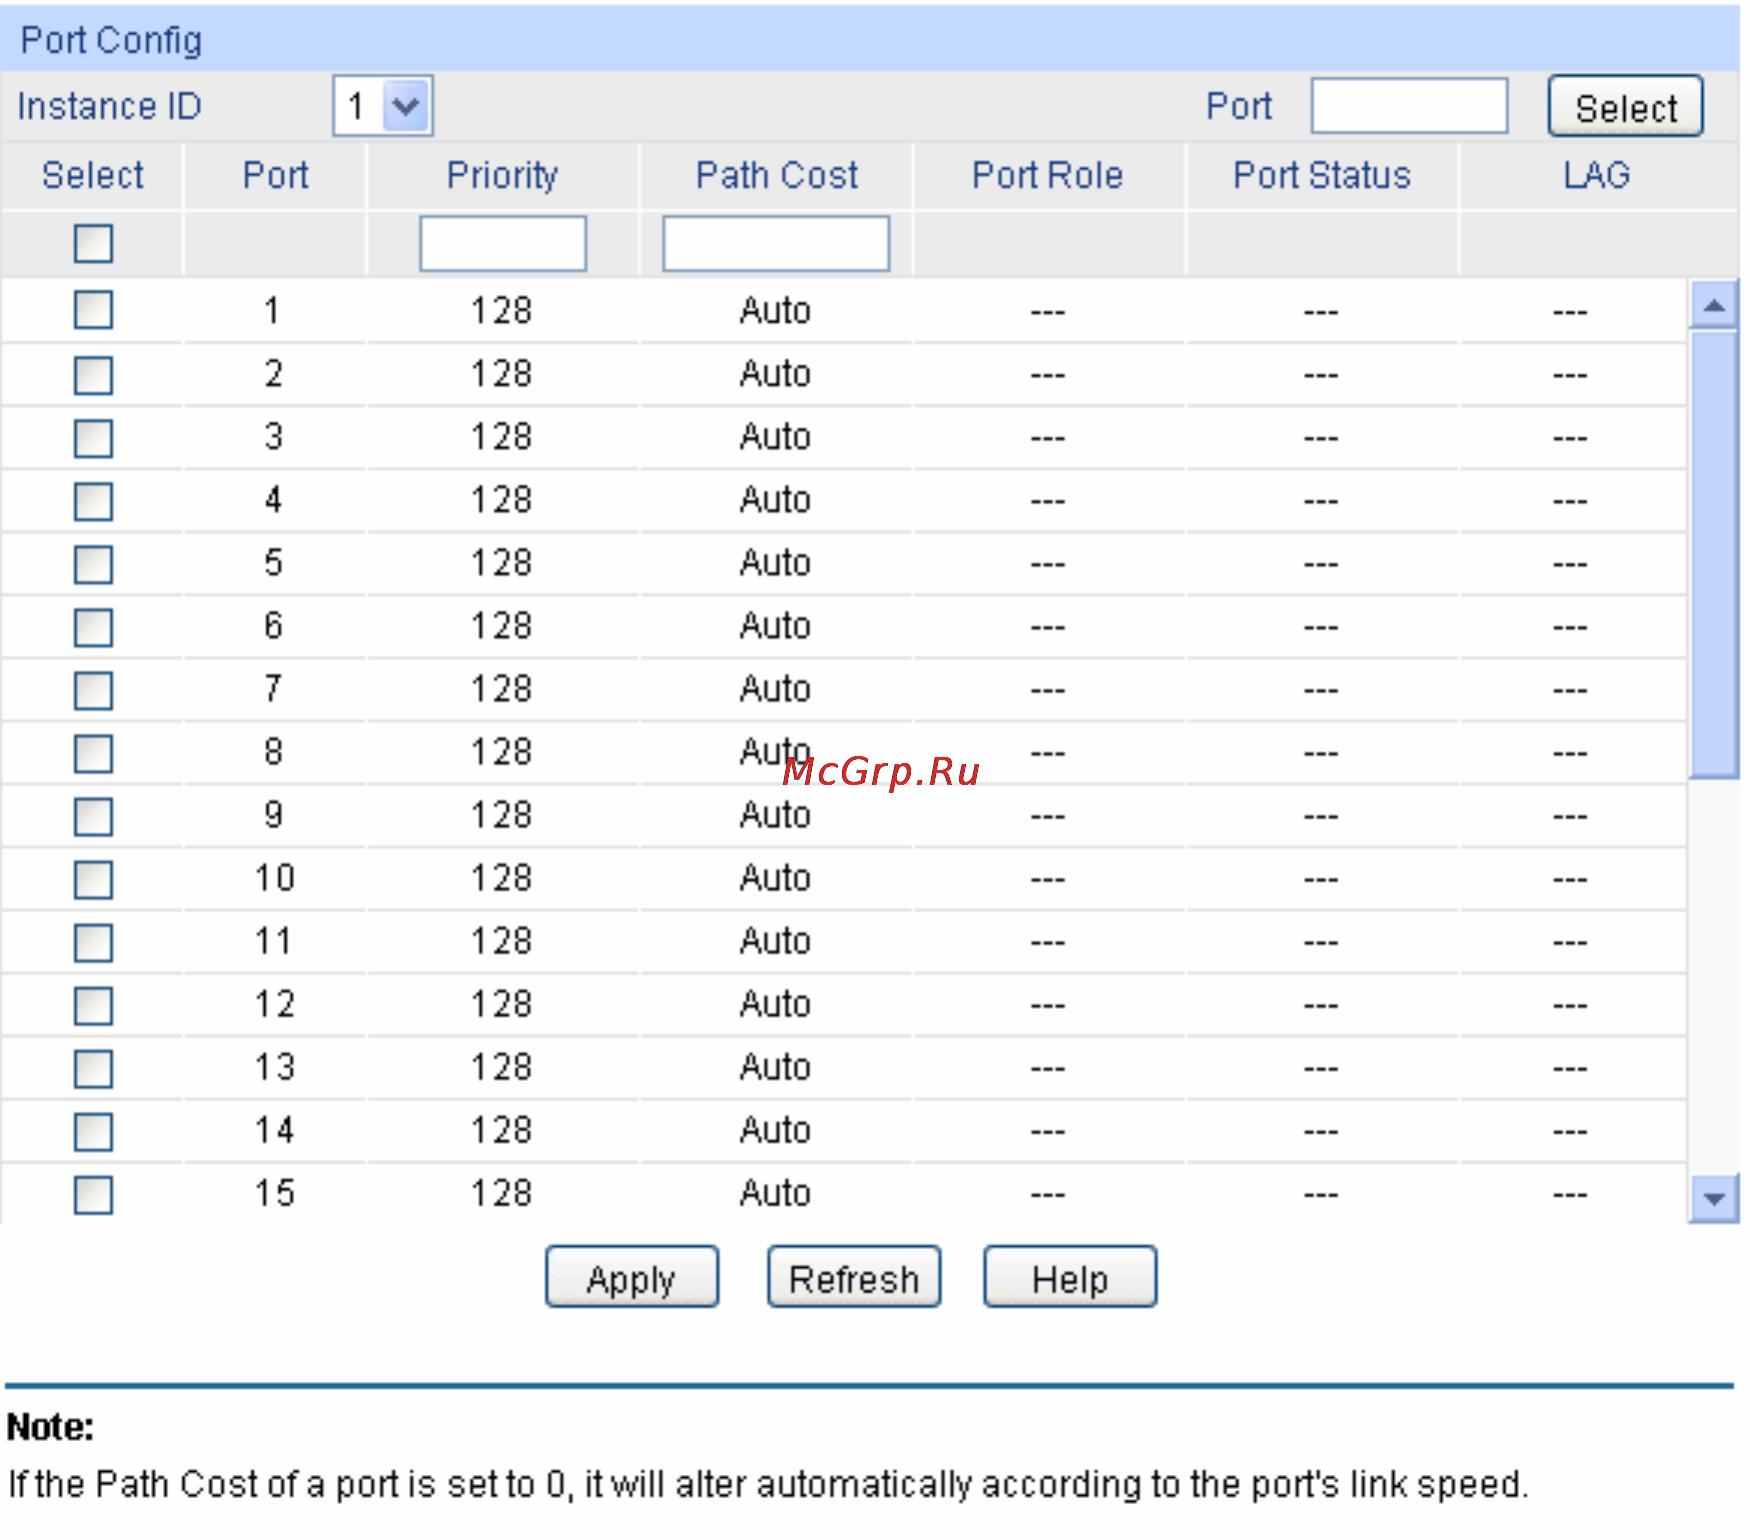Check the checkbox for port 11
The image size is (1750, 1540).
pos(93,942)
